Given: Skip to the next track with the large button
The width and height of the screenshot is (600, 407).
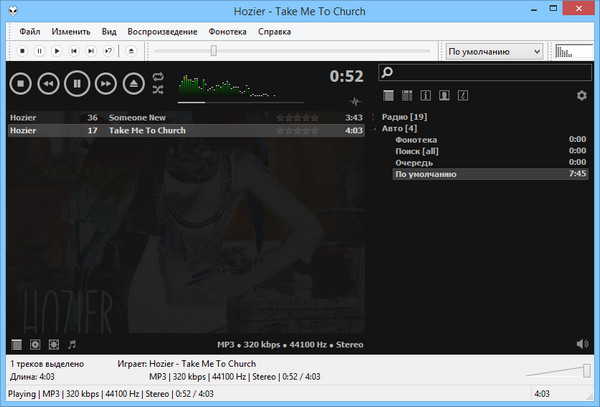Looking at the screenshot, I should click(106, 83).
